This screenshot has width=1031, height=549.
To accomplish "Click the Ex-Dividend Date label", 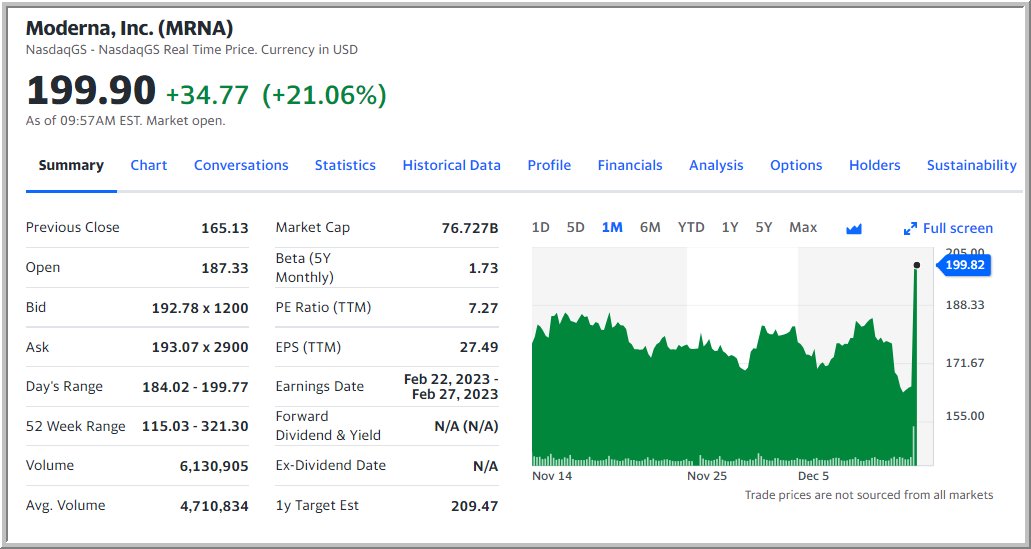I will click(x=331, y=465).
